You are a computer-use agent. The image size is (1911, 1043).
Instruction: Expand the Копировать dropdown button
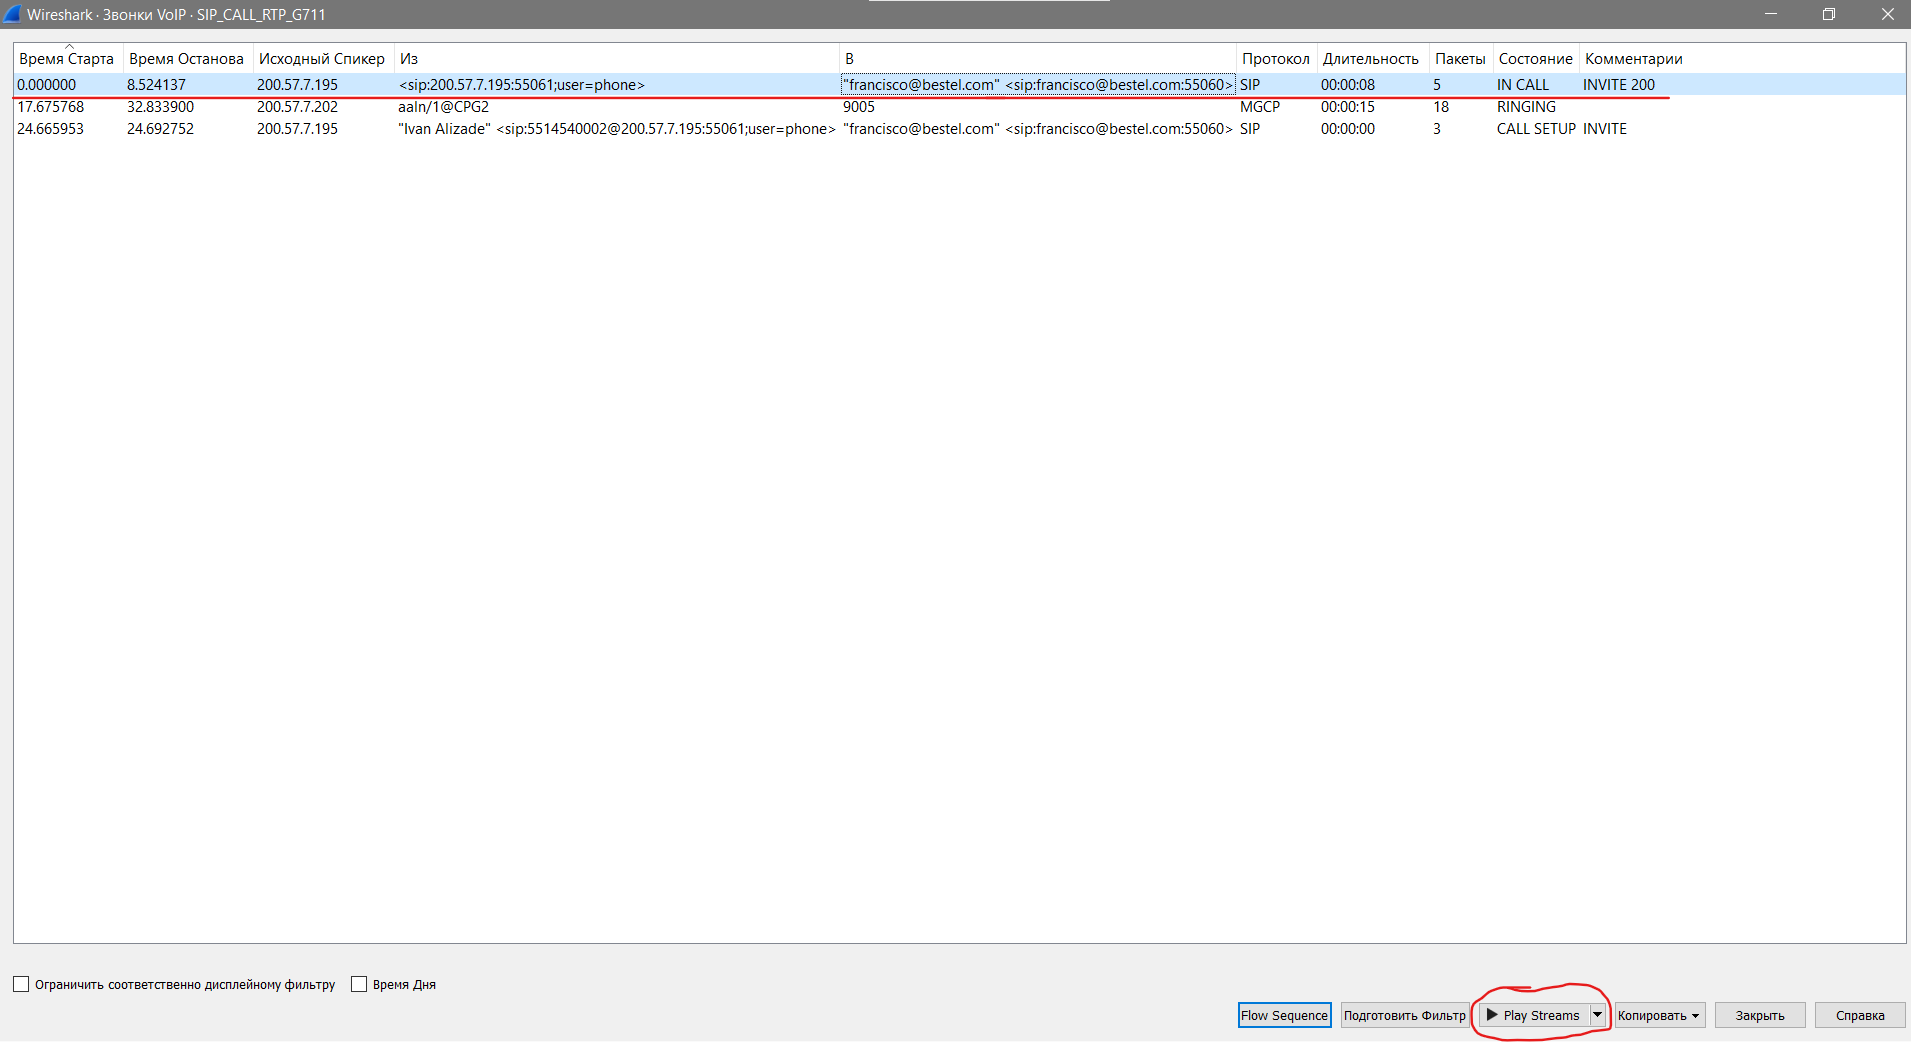click(x=1660, y=1015)
